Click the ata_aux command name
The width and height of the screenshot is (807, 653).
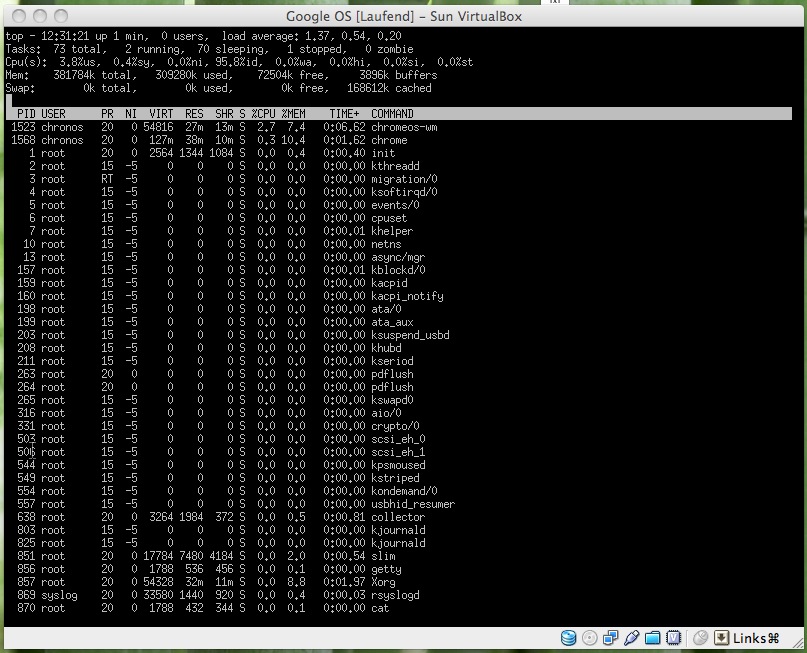coord(392,322)
